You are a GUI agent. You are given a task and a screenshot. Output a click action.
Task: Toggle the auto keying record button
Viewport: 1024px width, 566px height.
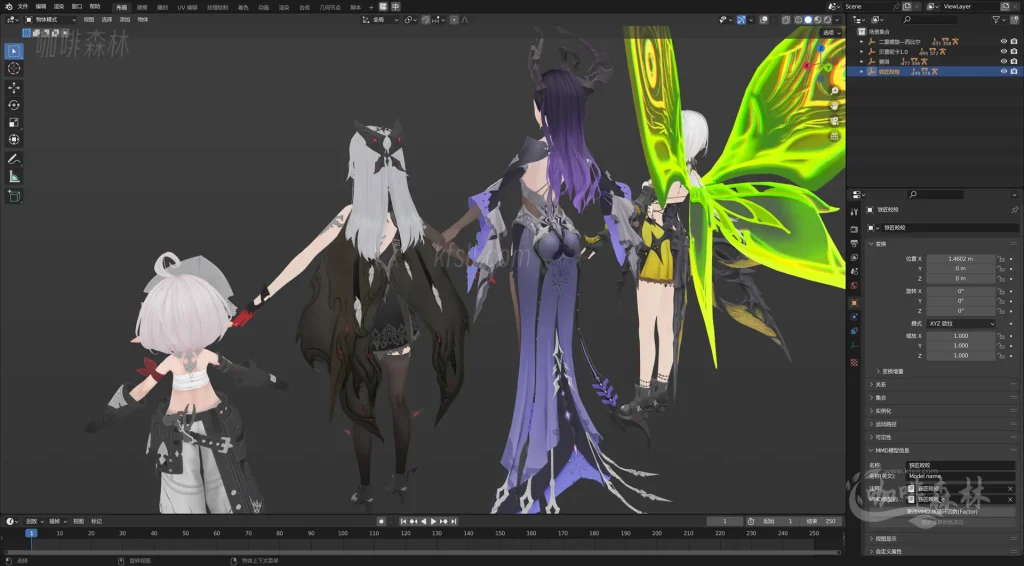[x=381, y=521]
